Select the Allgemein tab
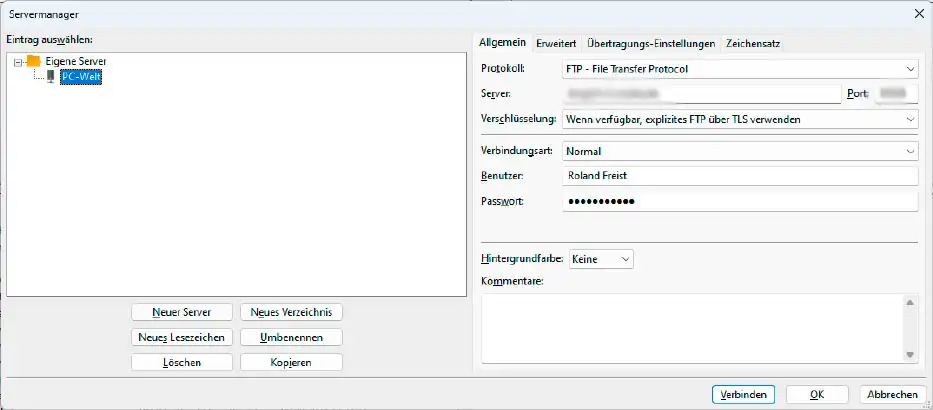933x410 pixels. (x=502, y=43)
